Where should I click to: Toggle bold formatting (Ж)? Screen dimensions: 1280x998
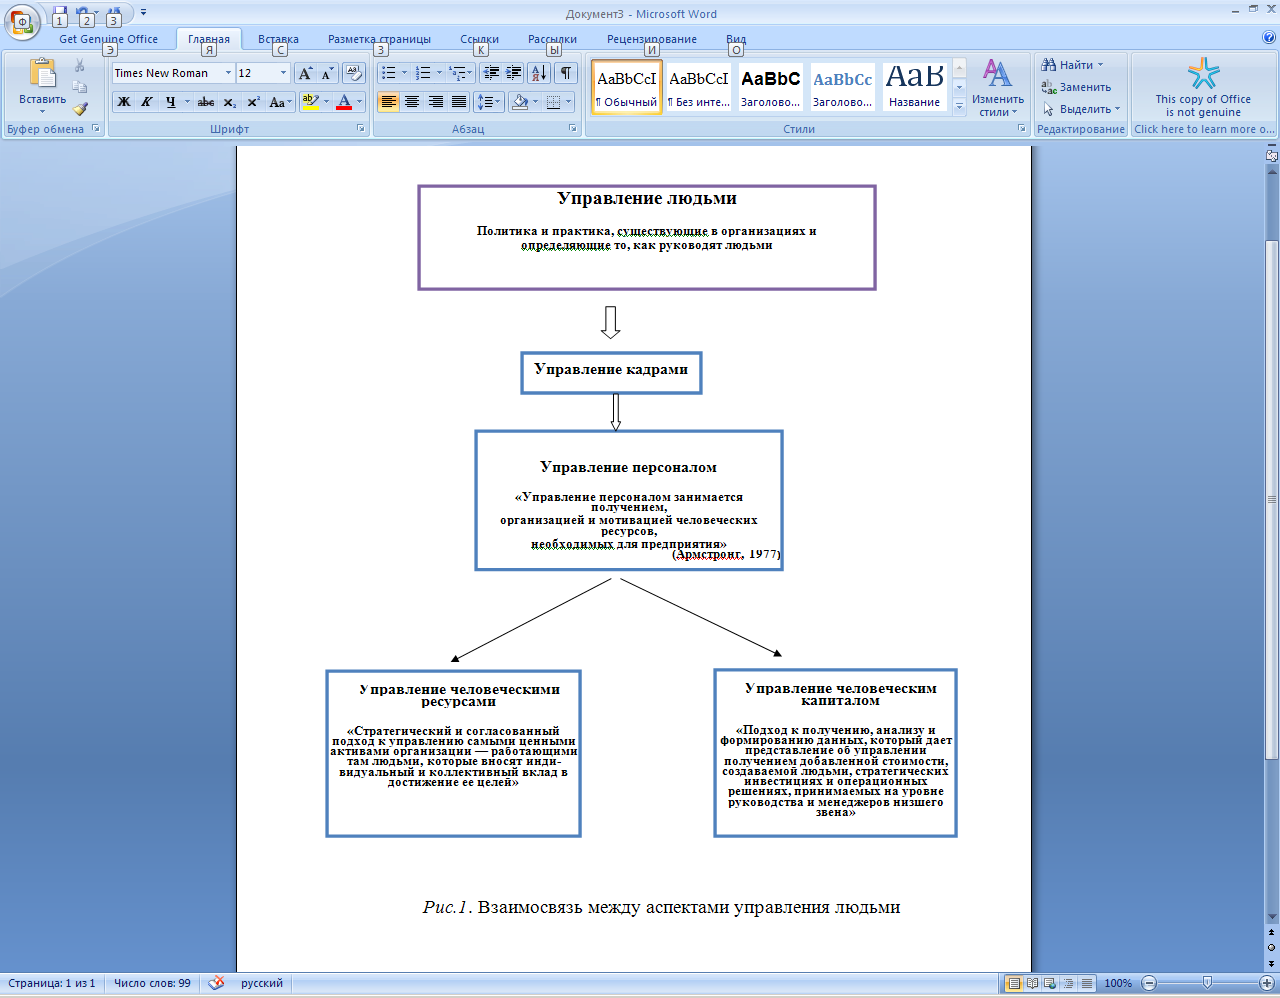pyautogui.click(x=124, y=102)
